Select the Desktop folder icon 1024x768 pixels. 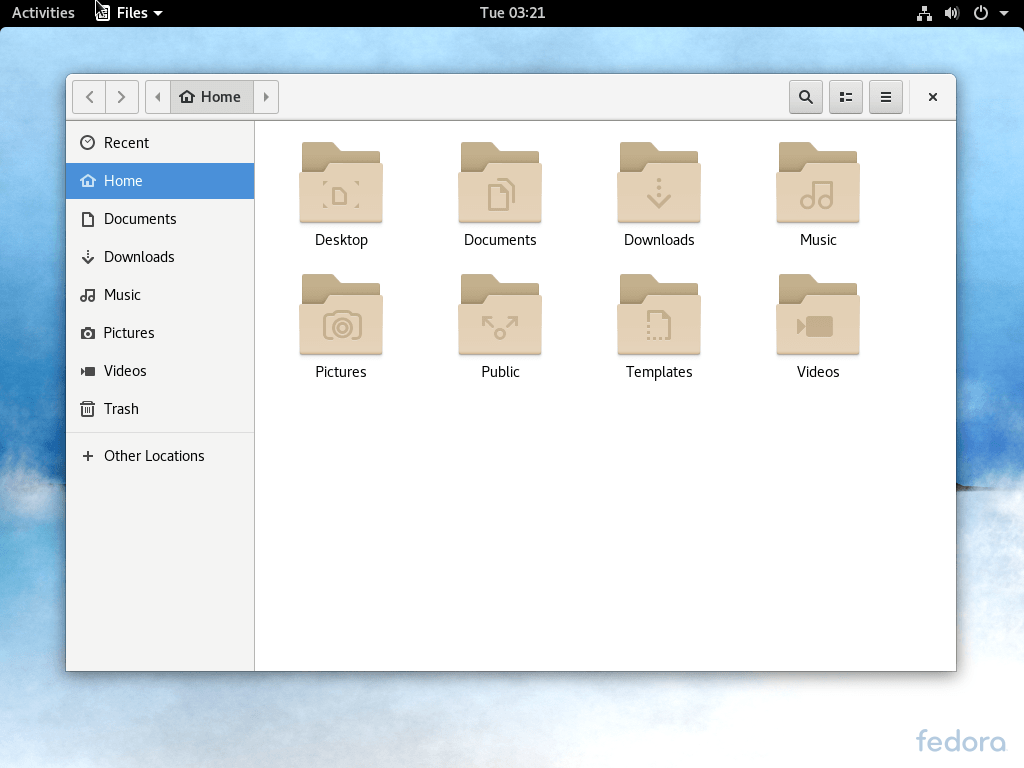point(341,183)
